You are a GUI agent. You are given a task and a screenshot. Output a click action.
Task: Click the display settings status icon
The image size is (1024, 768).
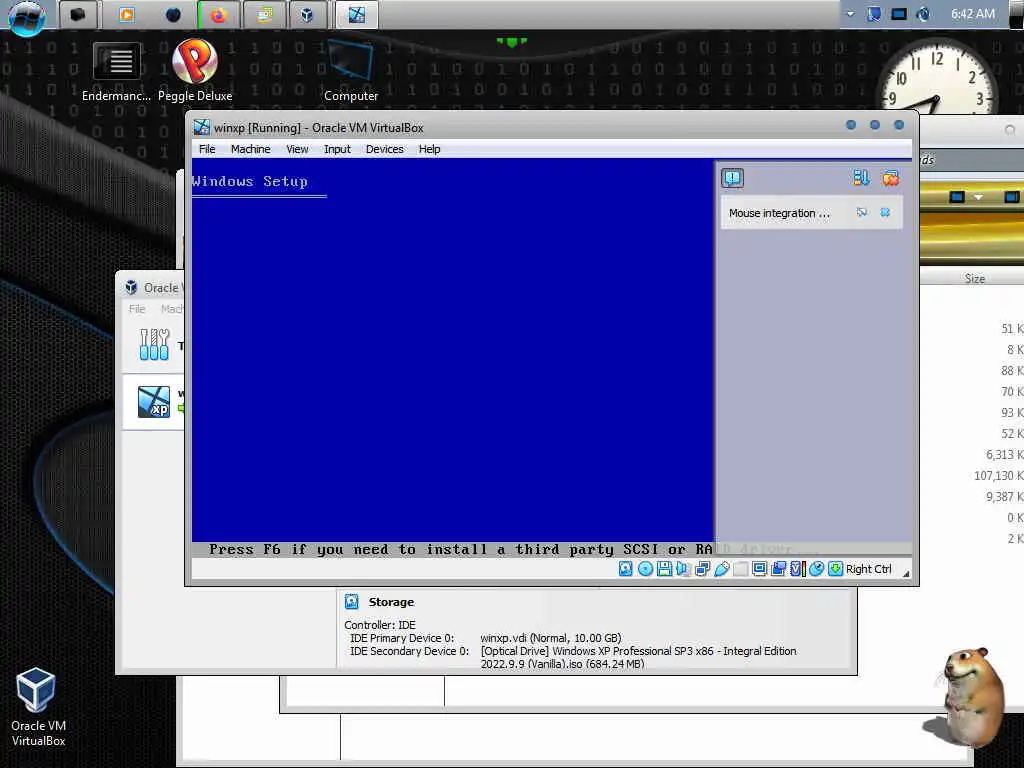coord(759,569)
